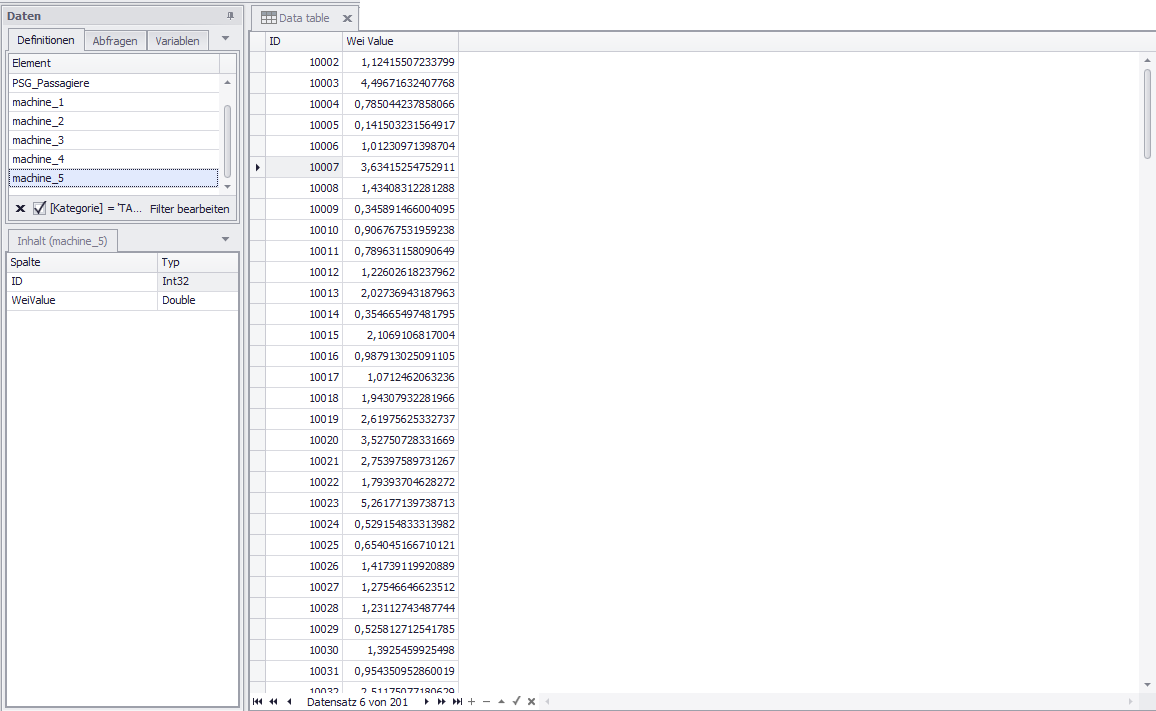Jump to the last record
1156x711 pixels.
click(457, 702)
